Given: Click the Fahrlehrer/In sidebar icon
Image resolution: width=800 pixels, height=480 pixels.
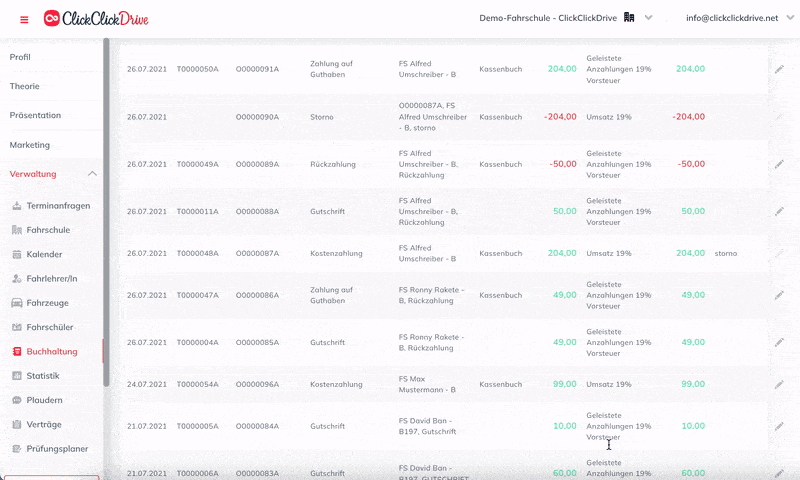Looking at the screenshot, I should pyautogui.click(x=17, y=279).
